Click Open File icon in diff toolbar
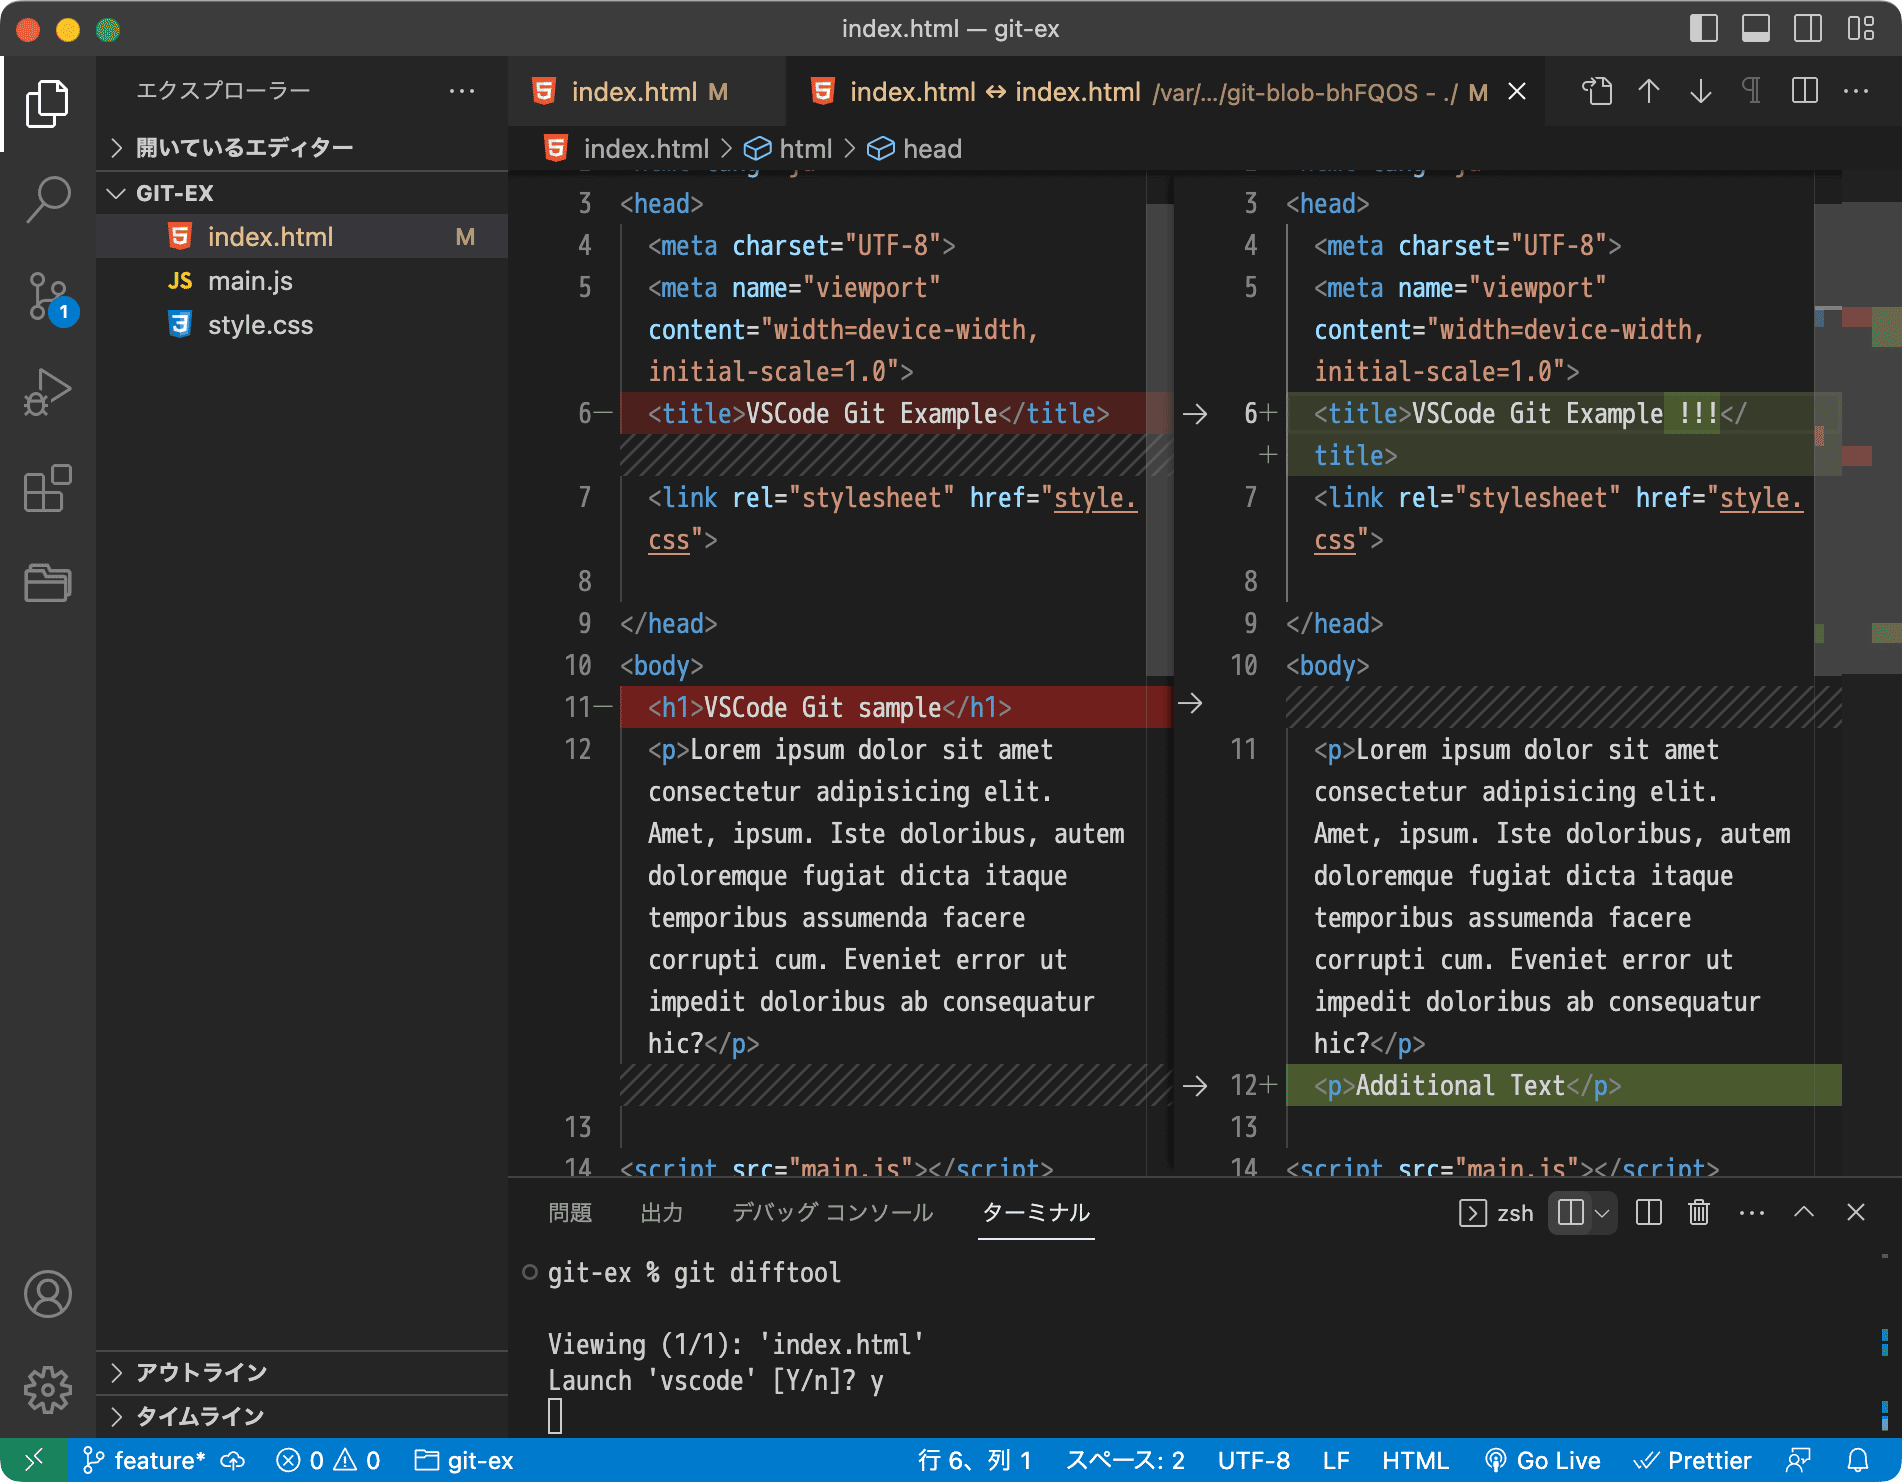The width and height of the screenshot is (1902, 1482). [x=1597, y=92]
